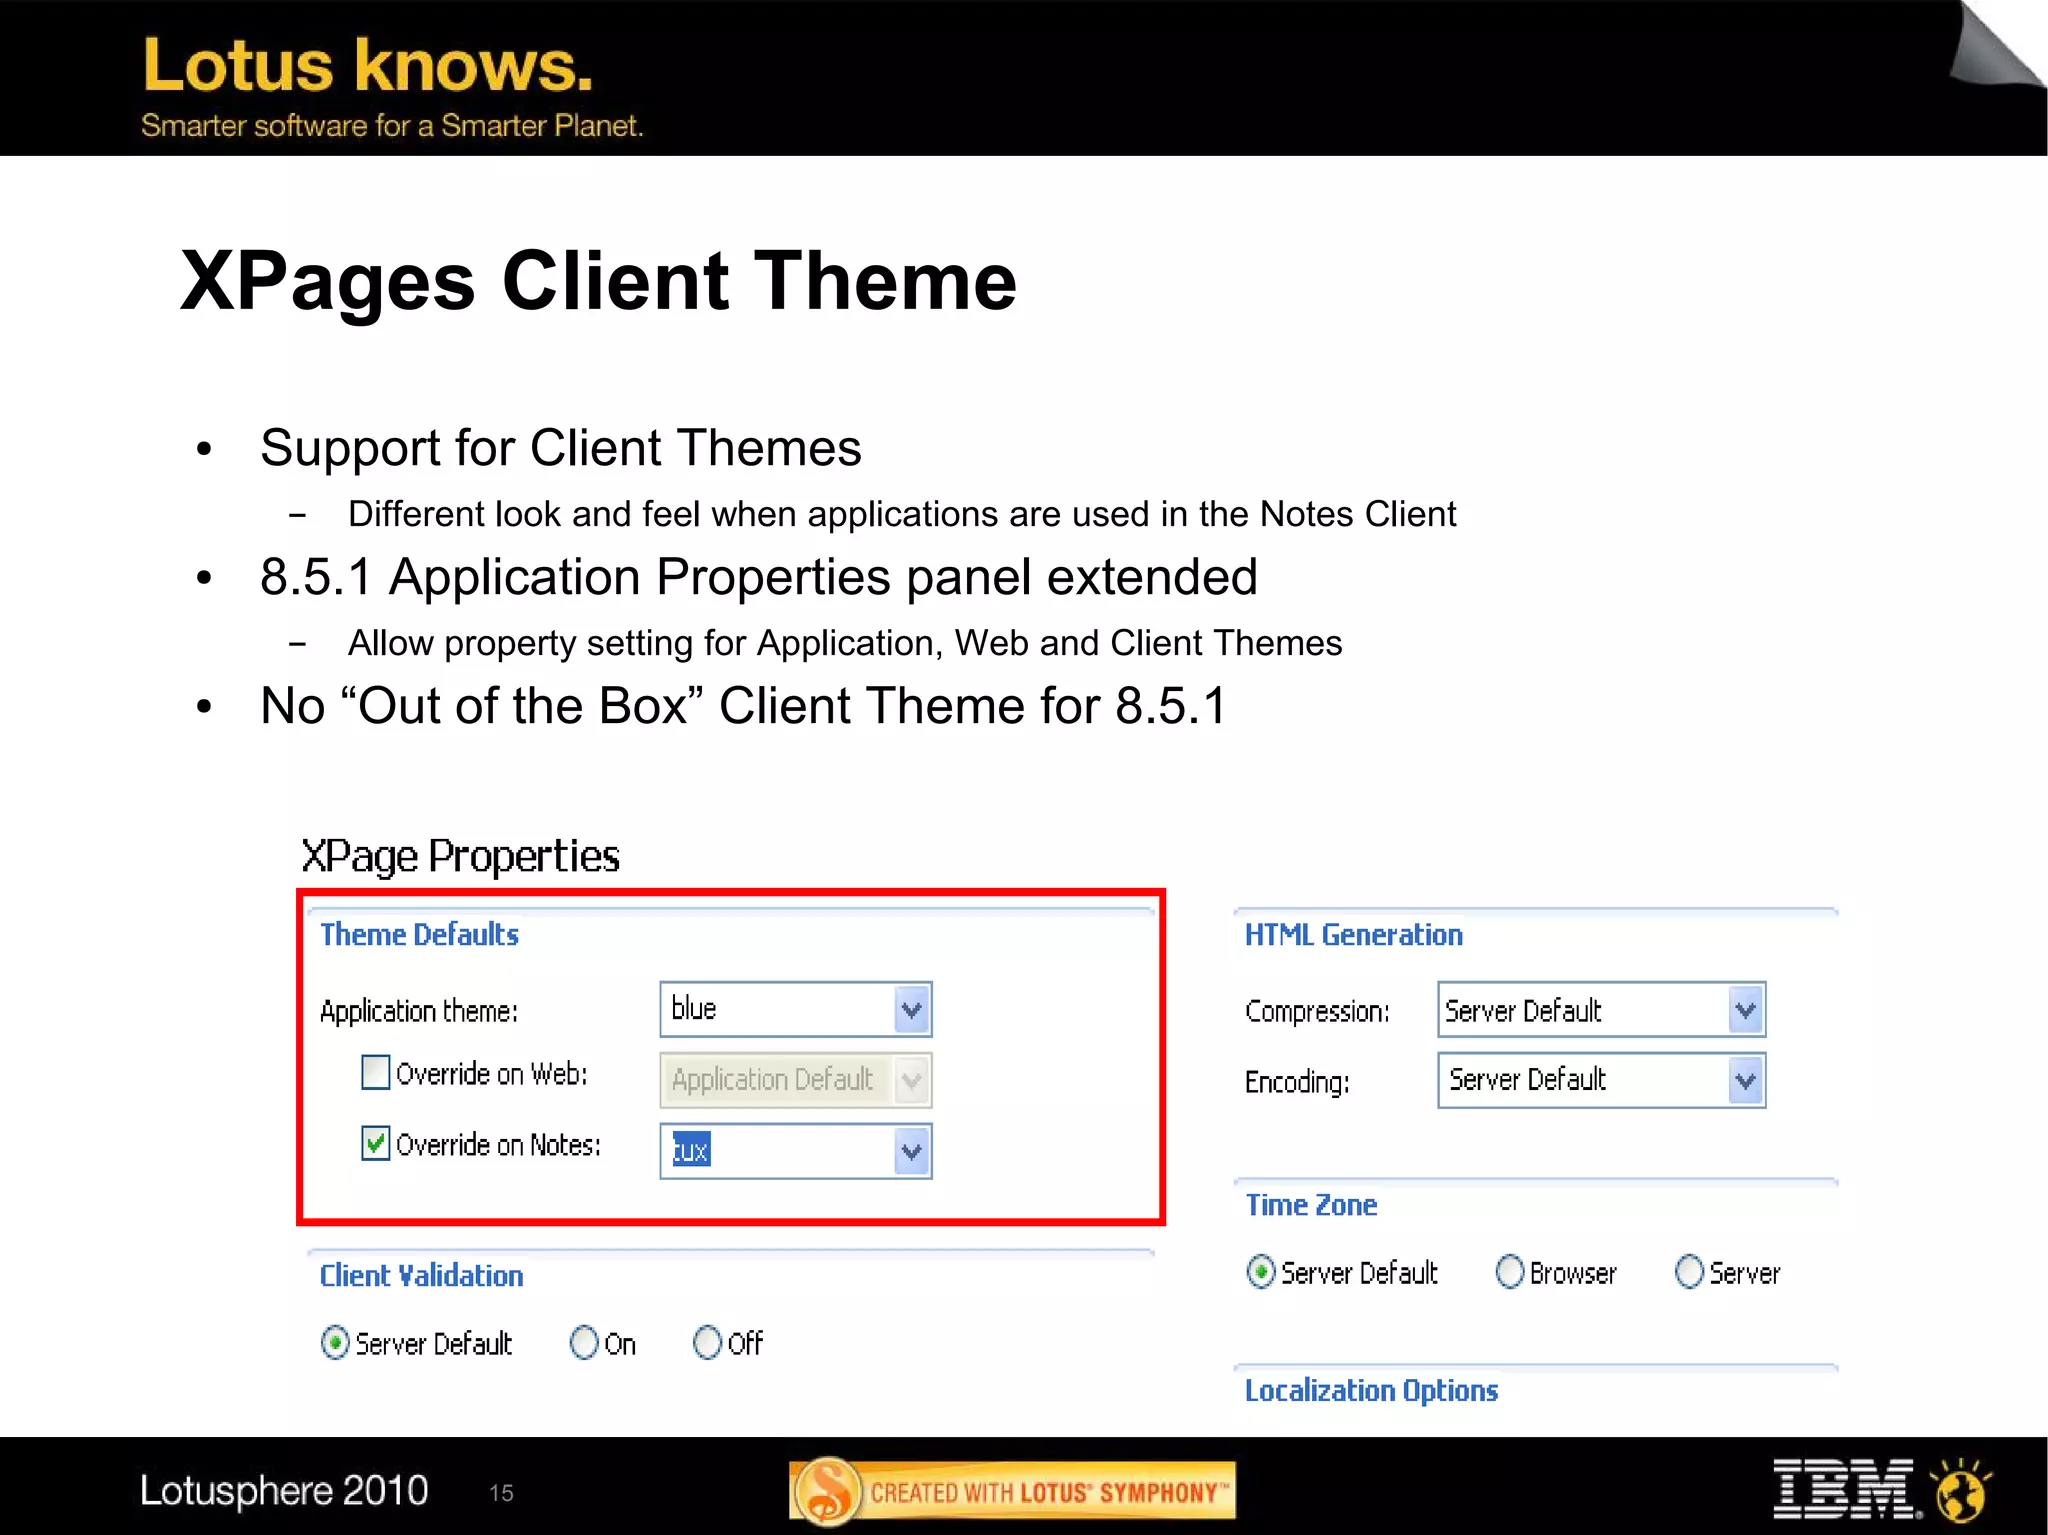Choose Server time zone radio button
2048x1535 pixels.
[1689, 1272]
